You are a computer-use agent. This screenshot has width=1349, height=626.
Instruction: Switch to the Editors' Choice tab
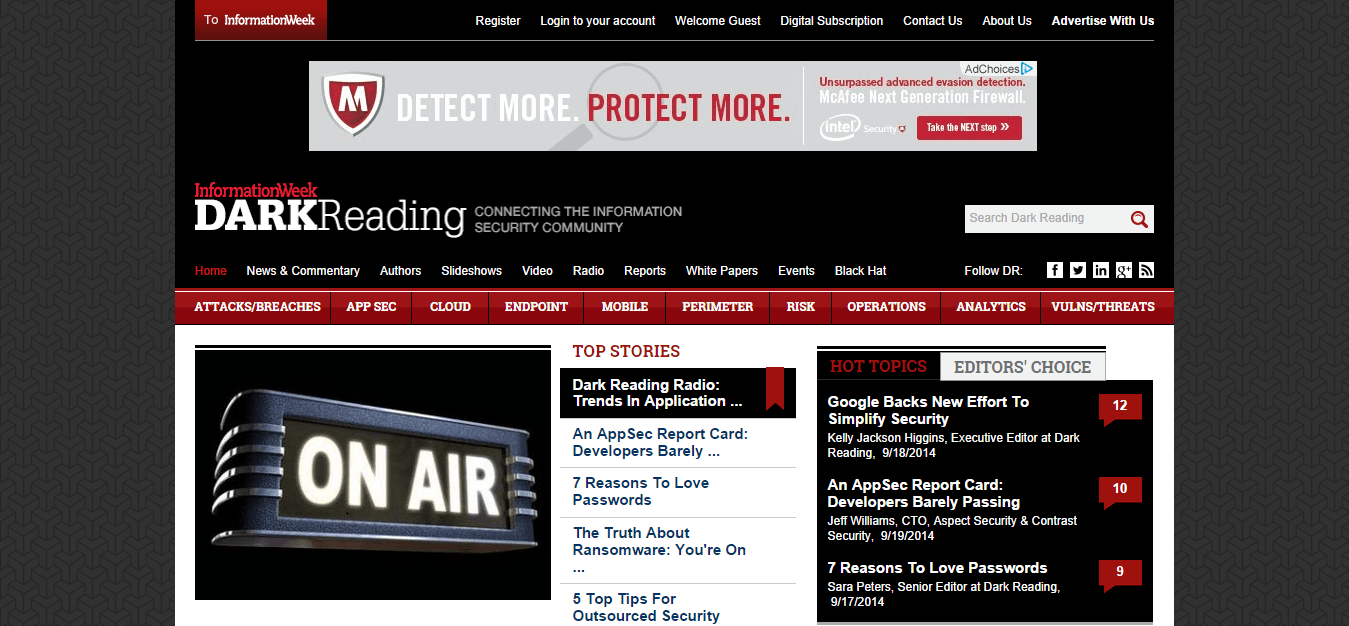tap(1022, 367)
